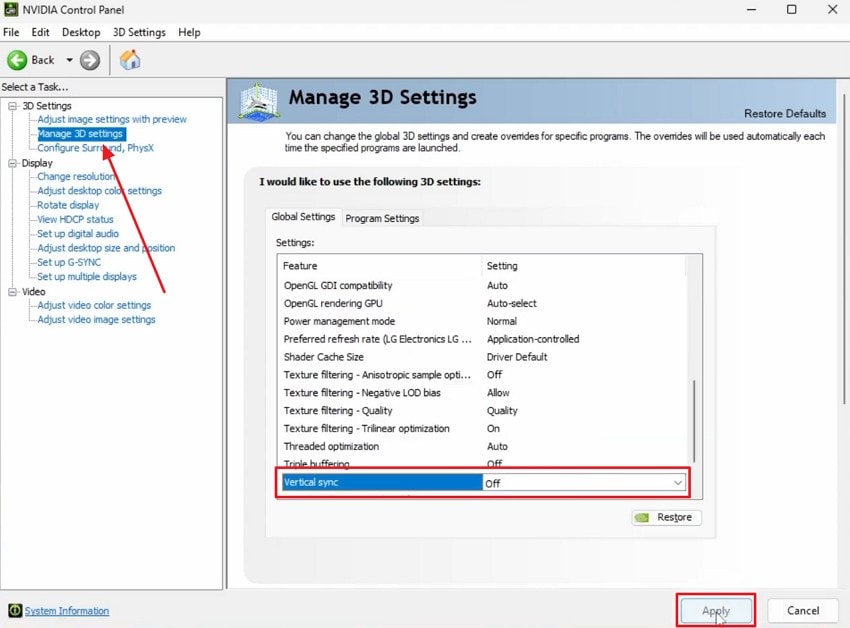Screen dimensions: 850x628
Task: Open the Help menu
Action: (x=189, y=33)
